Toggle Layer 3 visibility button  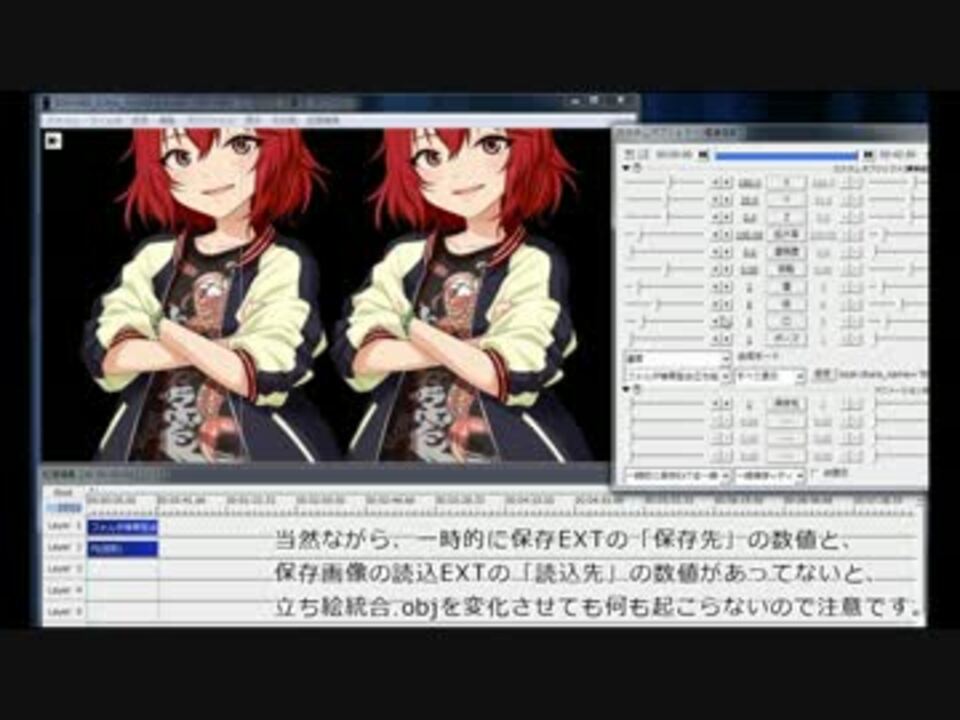(64, 569)
